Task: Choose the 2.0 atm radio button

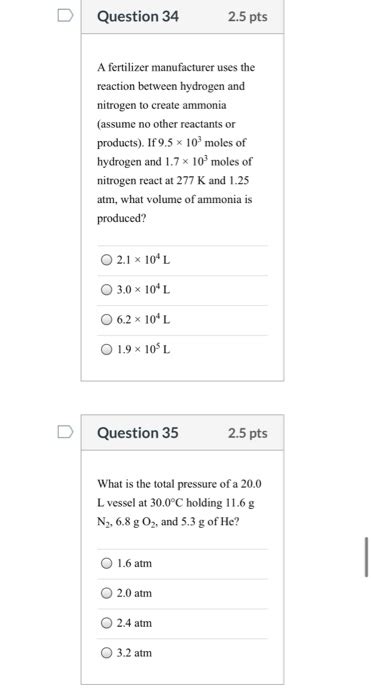Action: 106,593
